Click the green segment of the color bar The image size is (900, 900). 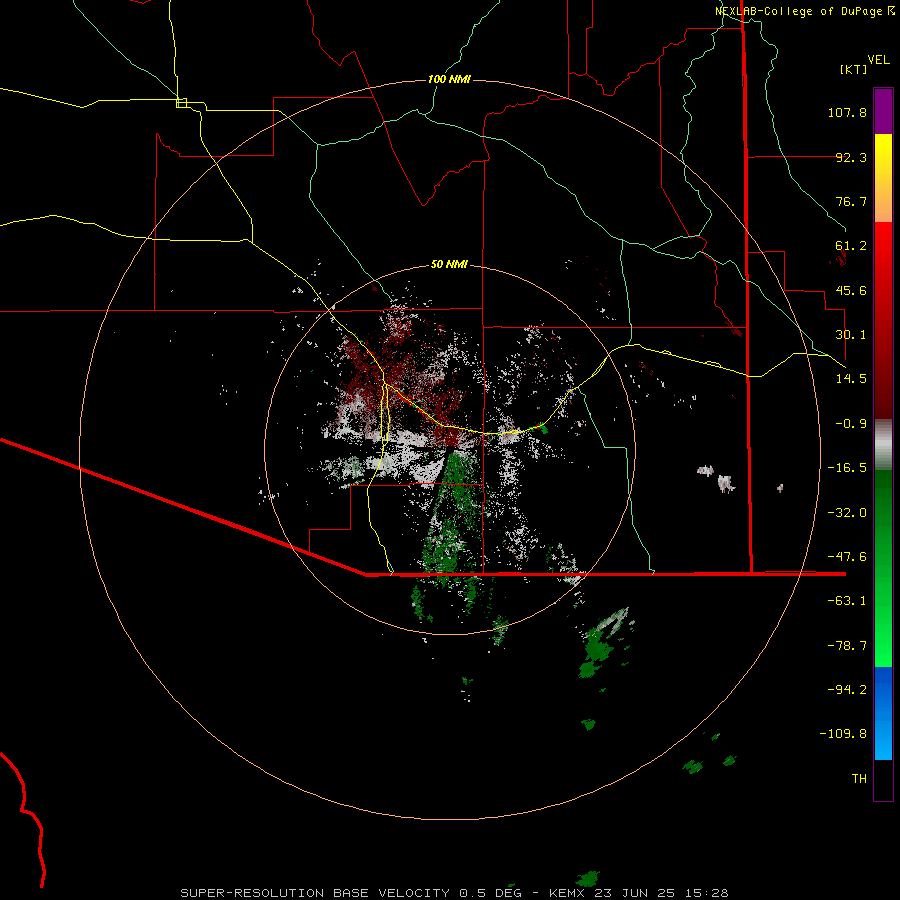click(883, 568)
